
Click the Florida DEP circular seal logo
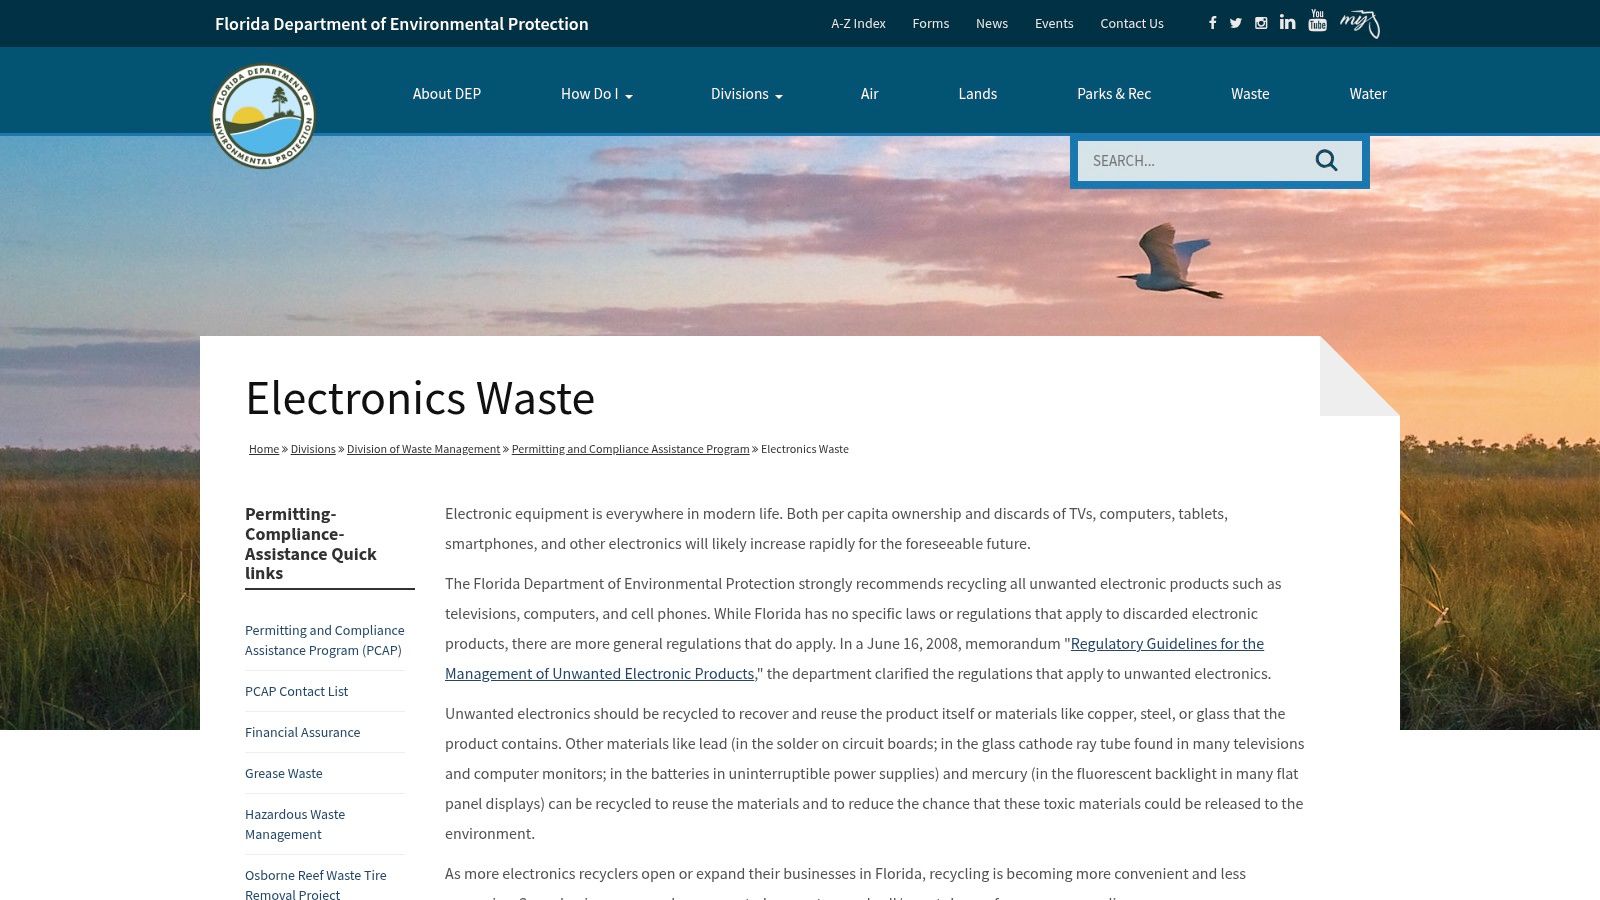click(263, 115)
